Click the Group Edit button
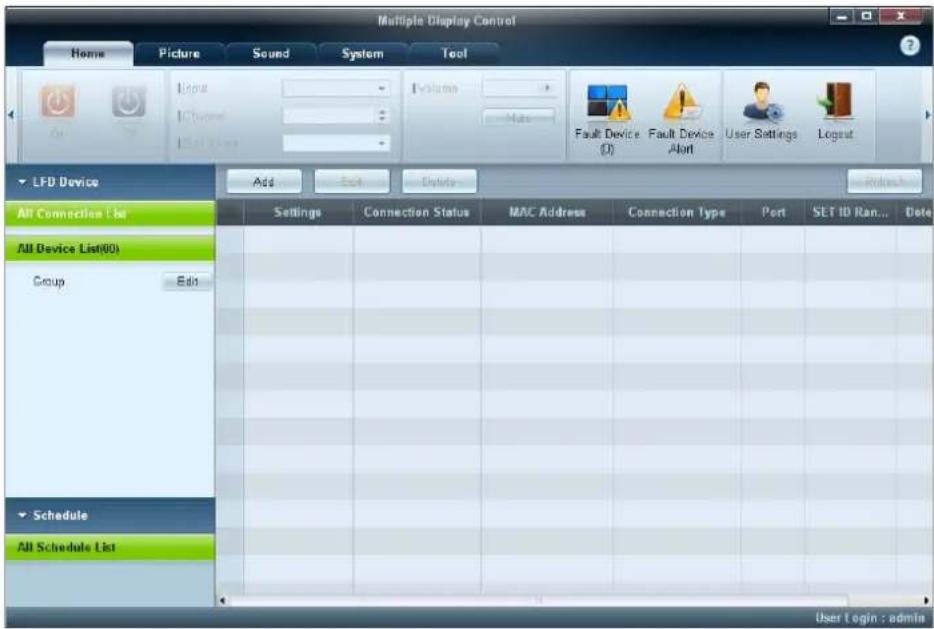The image size is (934, 629). pyautogui.click(x=188, y=281)
